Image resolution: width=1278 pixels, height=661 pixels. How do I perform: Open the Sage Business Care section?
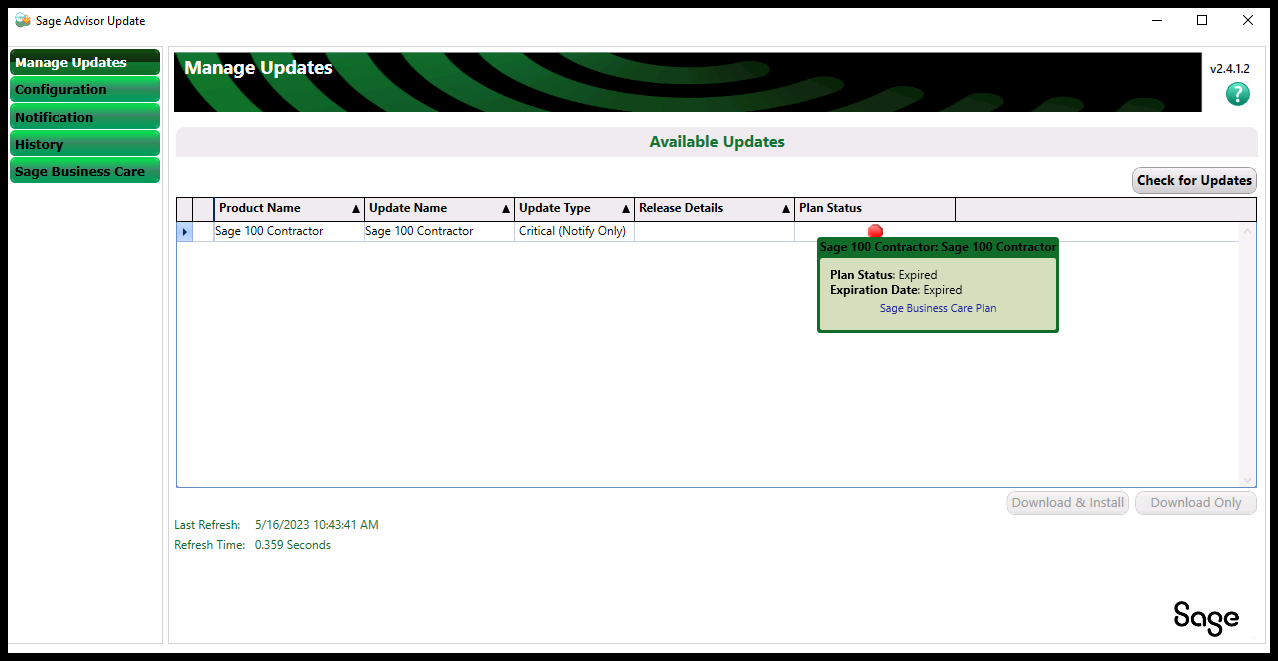click(x=85, y=171)
